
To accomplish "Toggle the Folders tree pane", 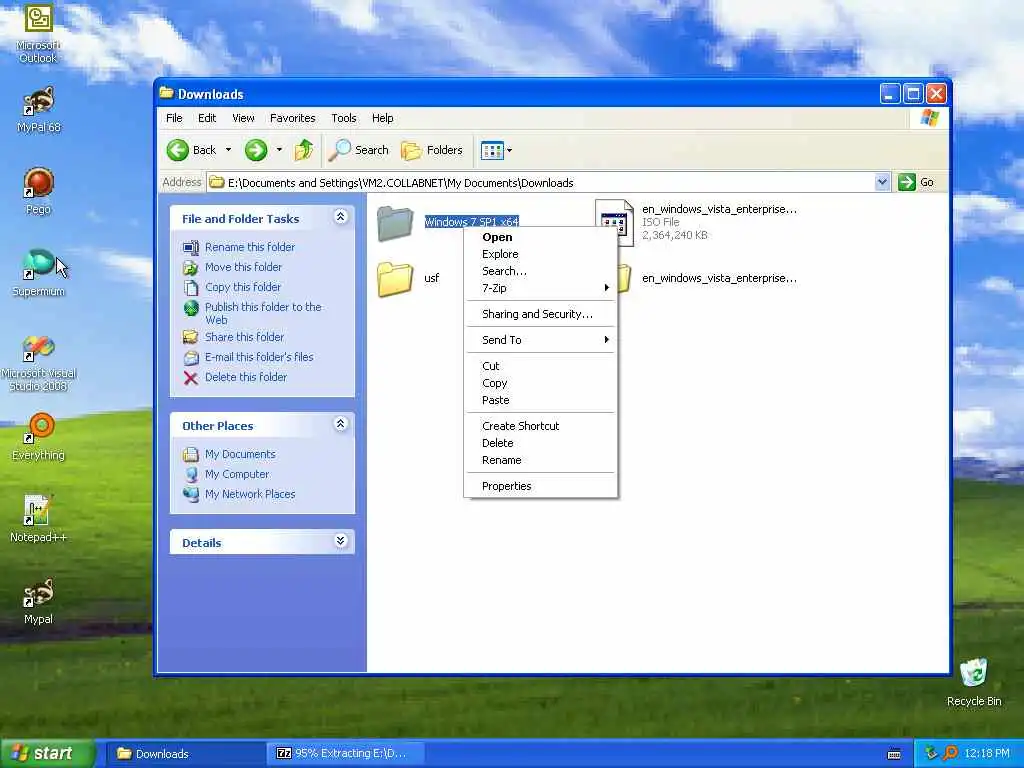I will 432,150.
